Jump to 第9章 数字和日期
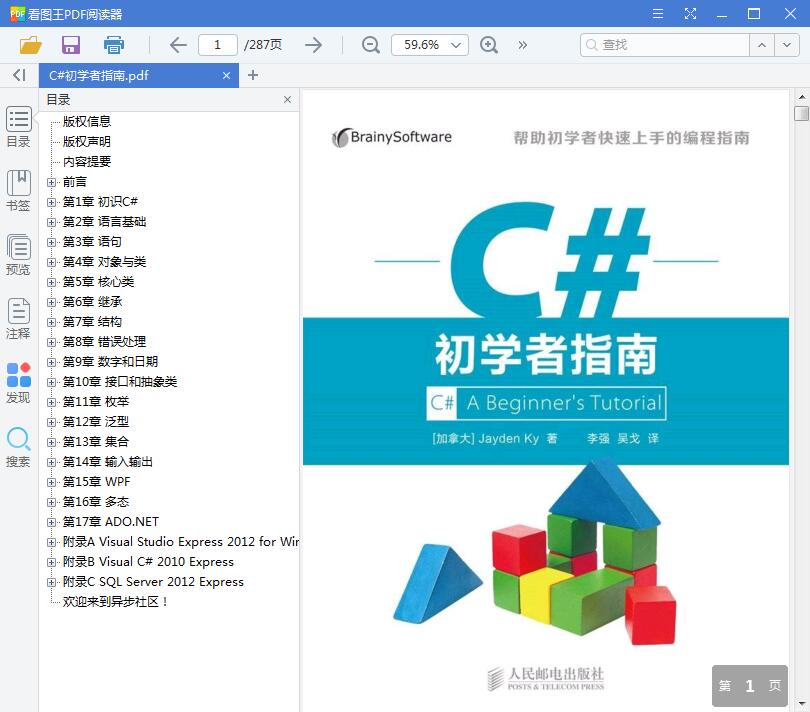The width and height of the screenshot is (810, 712). pos(111,362)
